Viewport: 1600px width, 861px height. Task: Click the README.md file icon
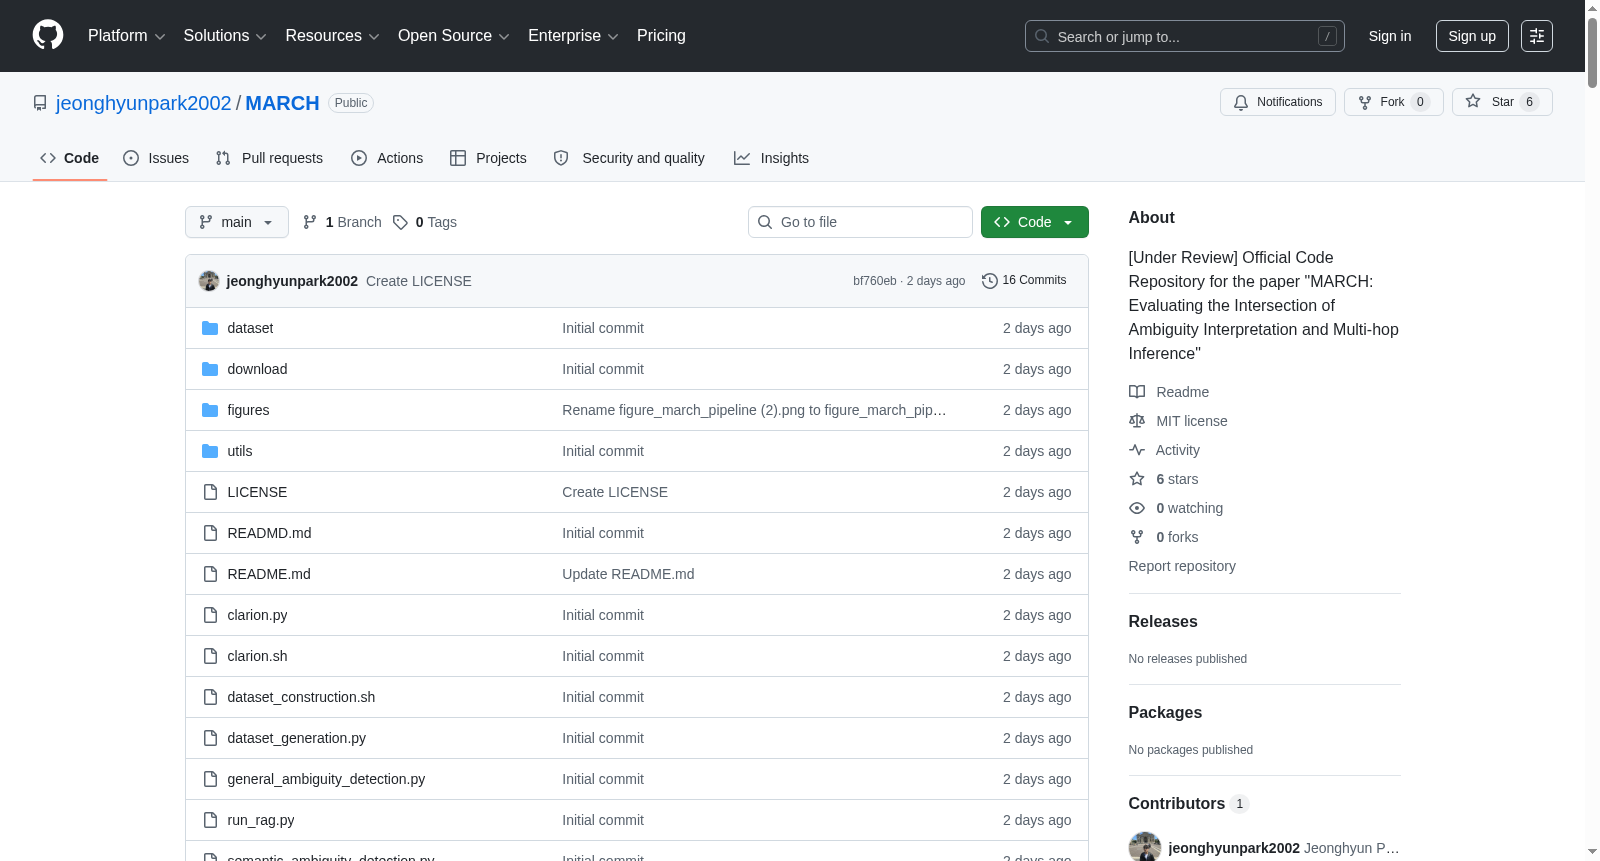[x=210, y=574]
